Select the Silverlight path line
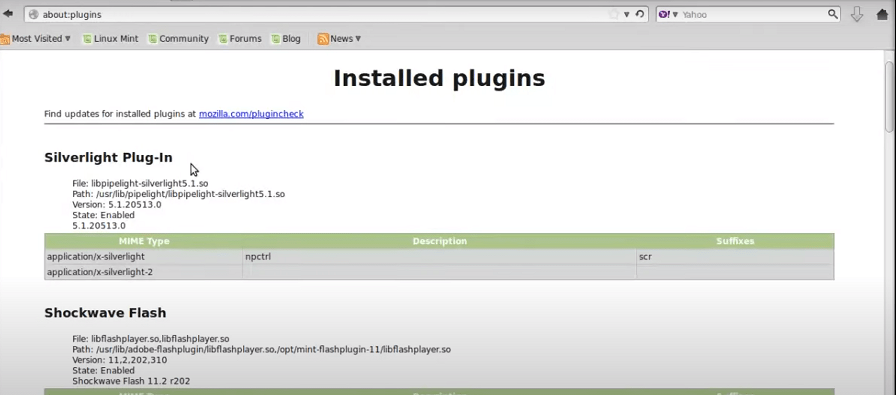The height and width of the screenshot is (395, 896). coord(178,194)
